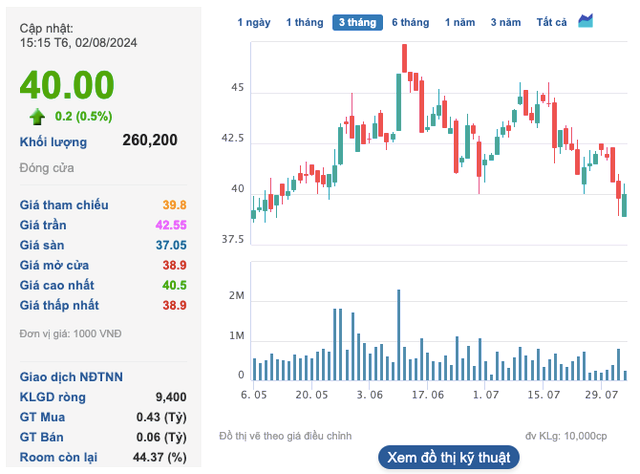Select the active 3 tháng tab
This screenshot has width=640, height=474.
357,22
